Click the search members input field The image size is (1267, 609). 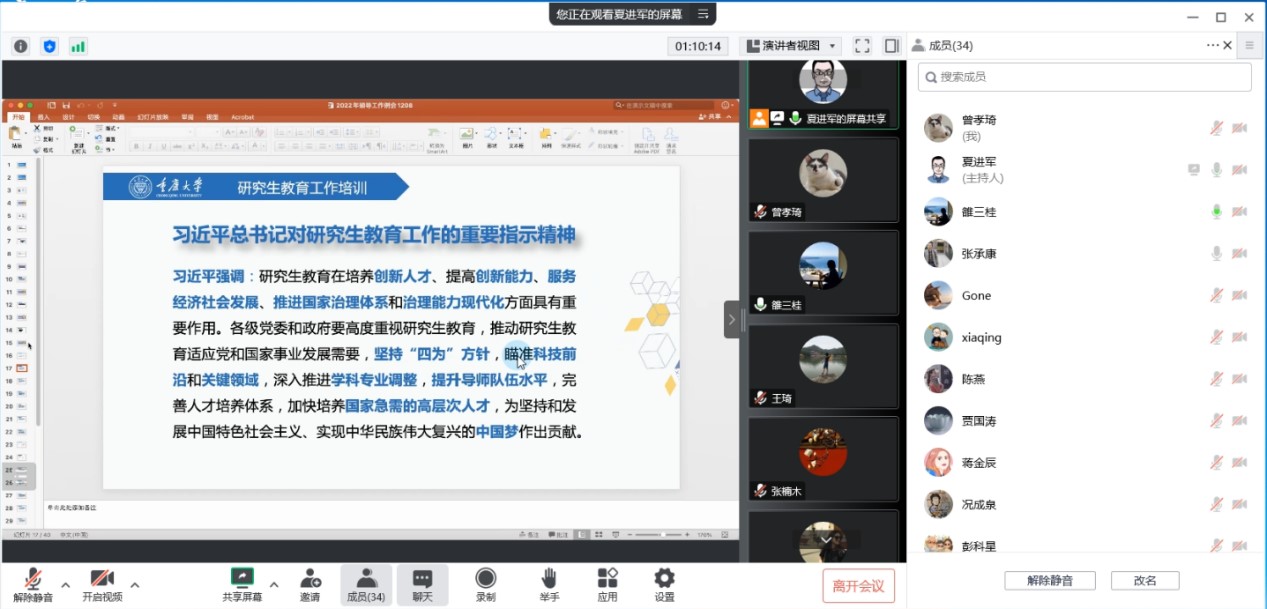point(1084,77)
